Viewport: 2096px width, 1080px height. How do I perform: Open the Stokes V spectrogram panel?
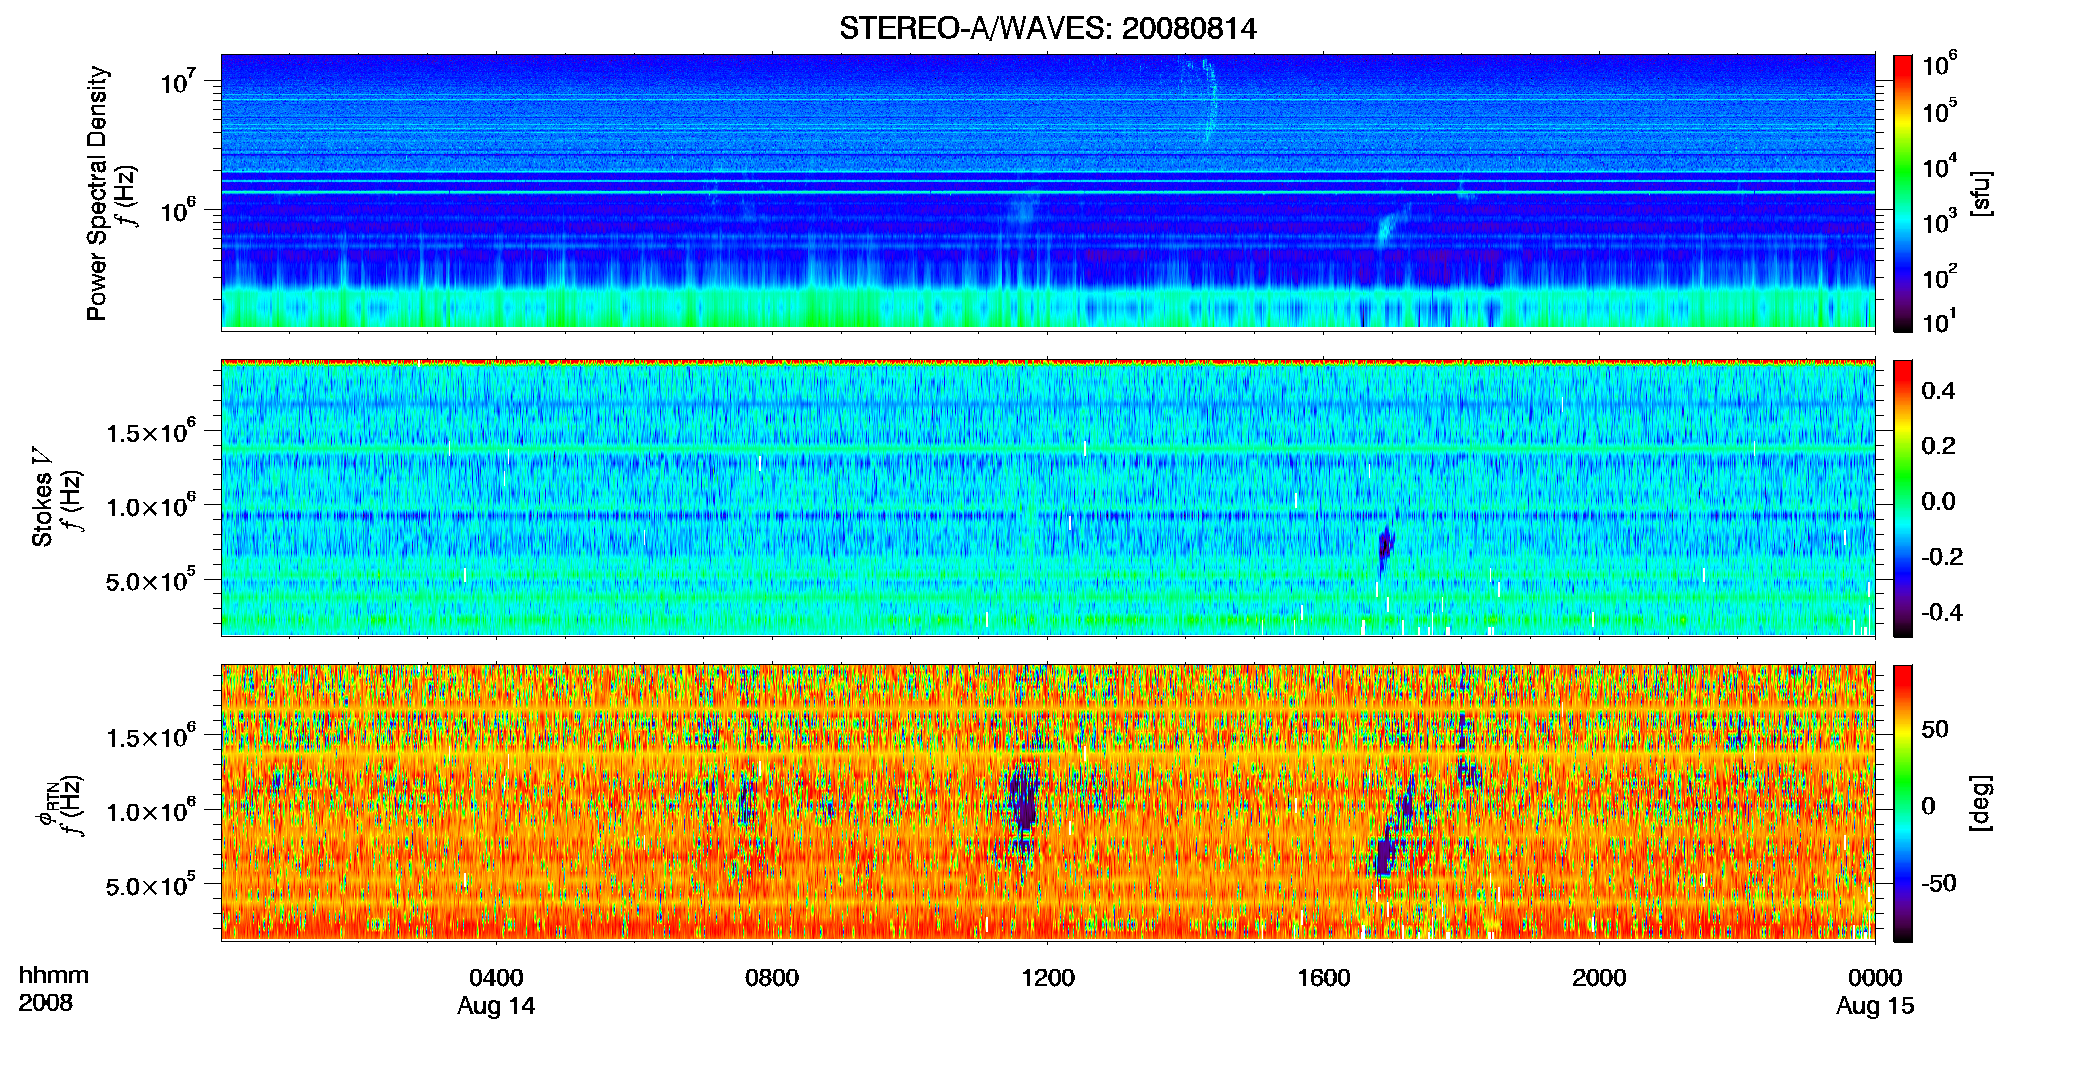[x=1048, y=497]
